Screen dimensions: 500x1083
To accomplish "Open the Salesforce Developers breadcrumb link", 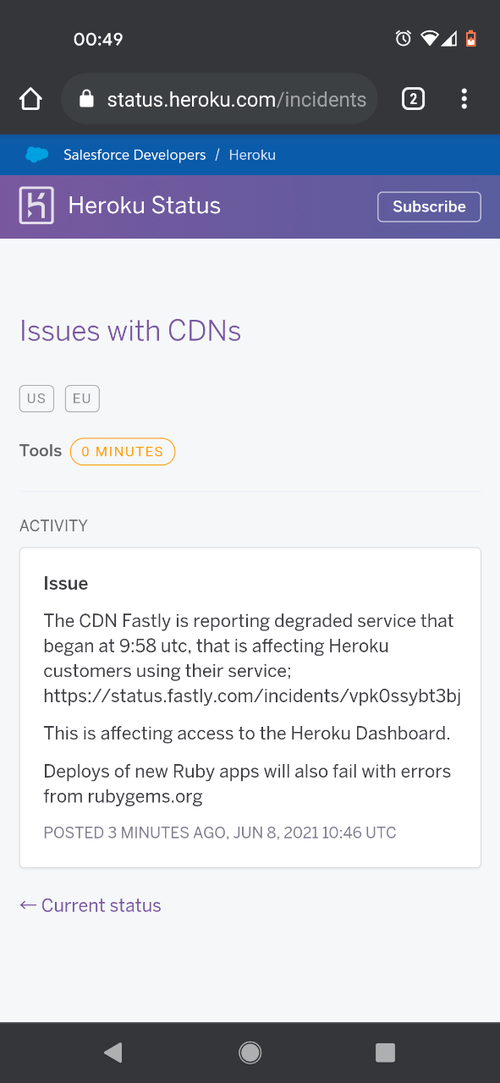I will [135, 155].
